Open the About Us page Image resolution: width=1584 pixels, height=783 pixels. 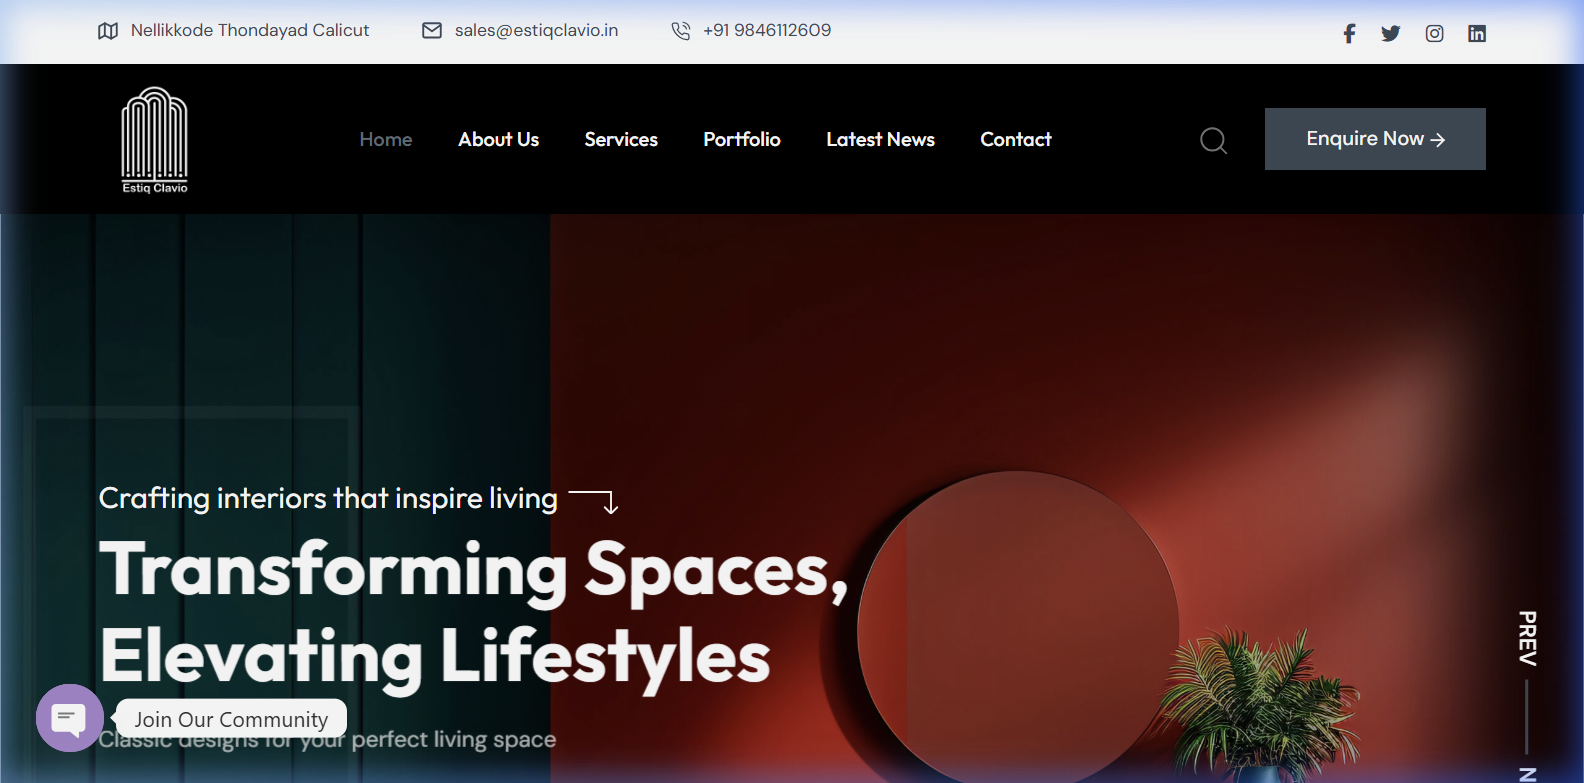click(x=498, y=140)
